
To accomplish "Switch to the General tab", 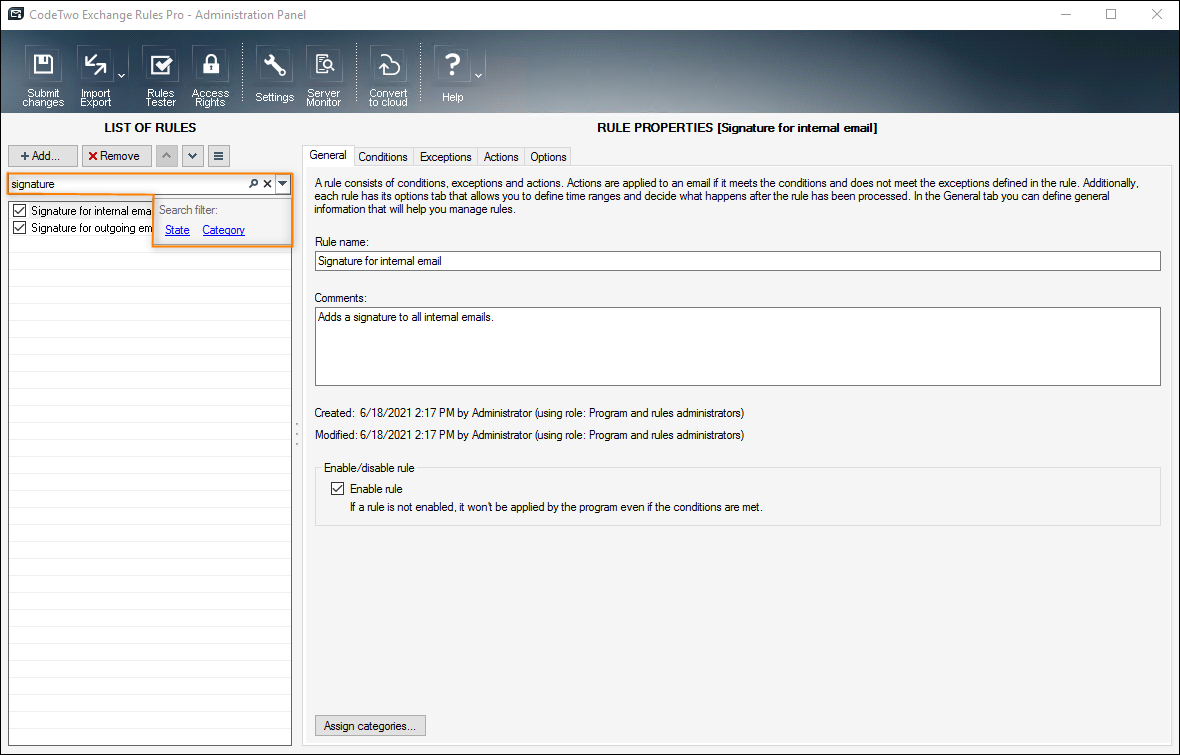I will (x=328, y=155).
